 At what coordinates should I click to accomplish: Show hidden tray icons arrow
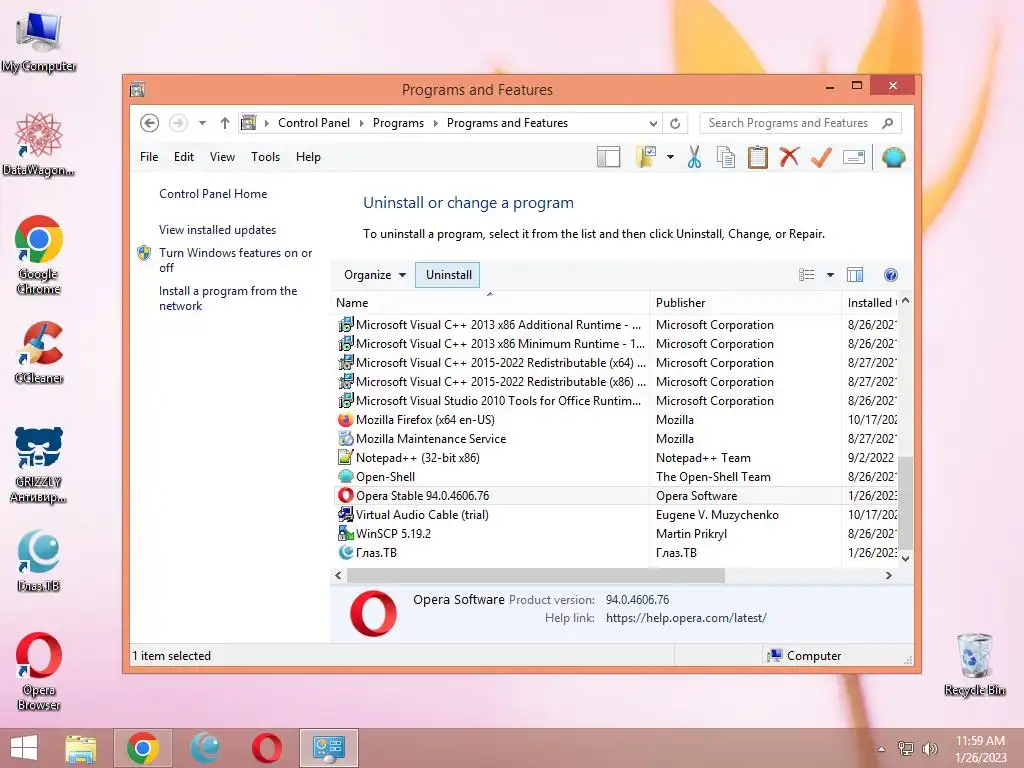(x=882, y=748)
